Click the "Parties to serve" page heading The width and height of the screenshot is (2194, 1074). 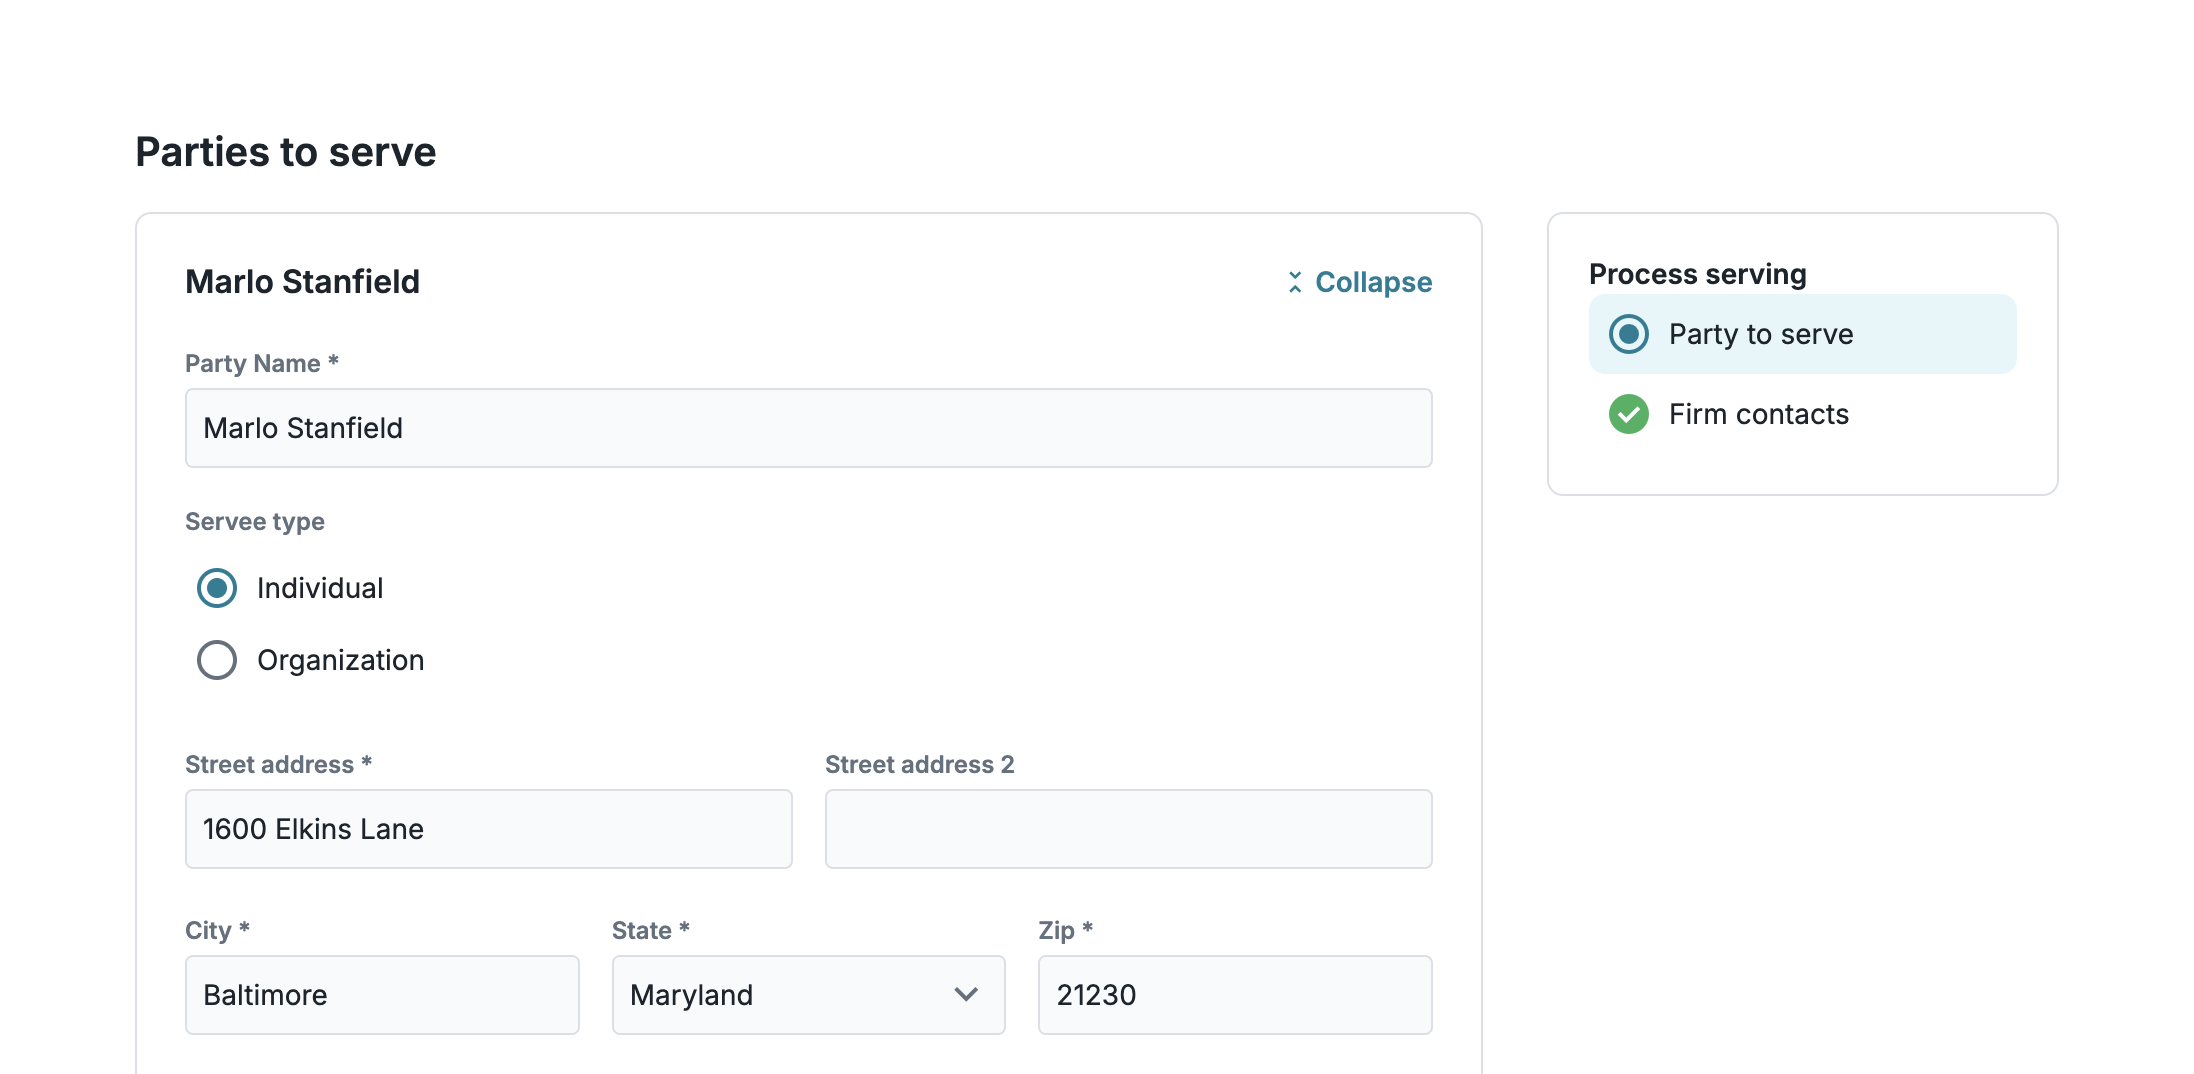coord(286,152)
